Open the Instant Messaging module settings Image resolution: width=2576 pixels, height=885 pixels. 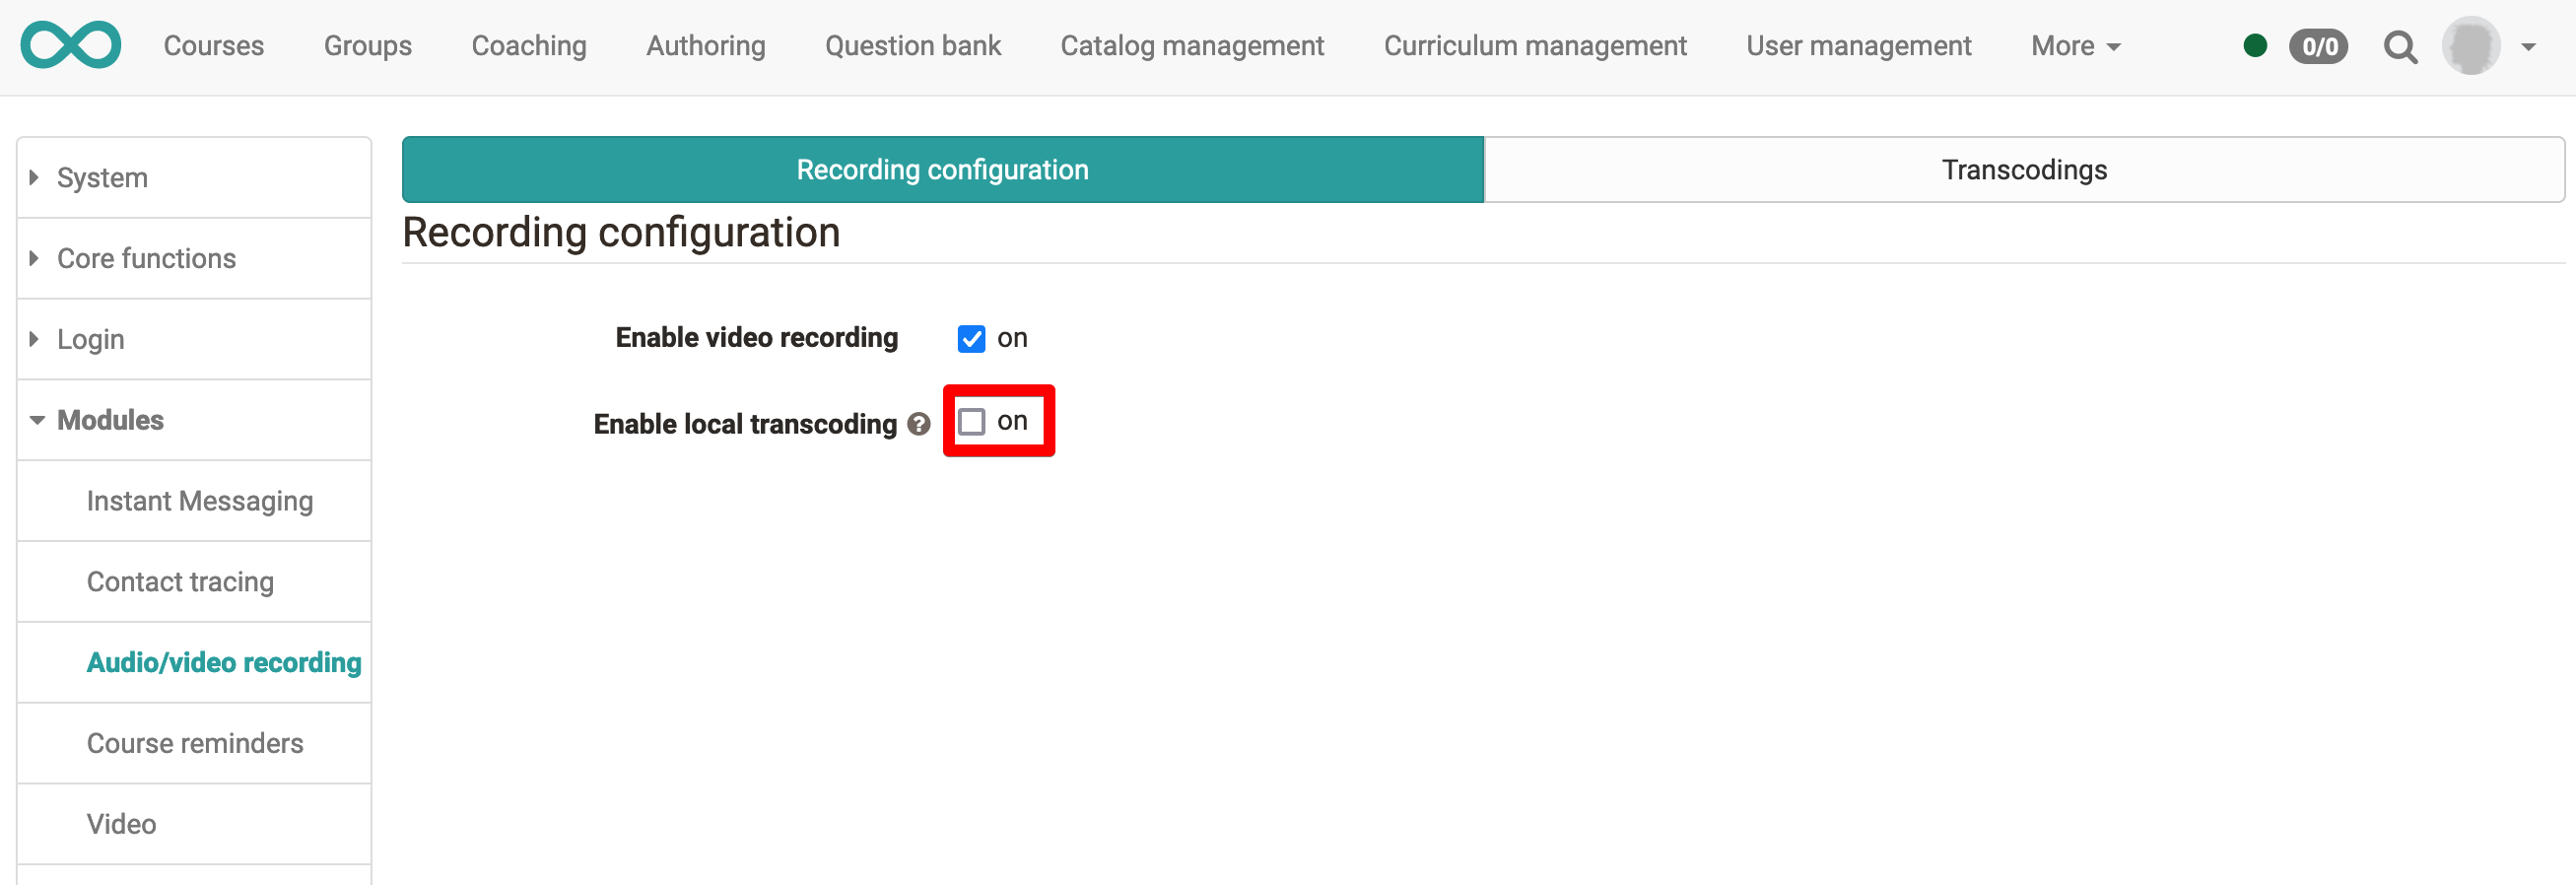click(x=199, y=501)
